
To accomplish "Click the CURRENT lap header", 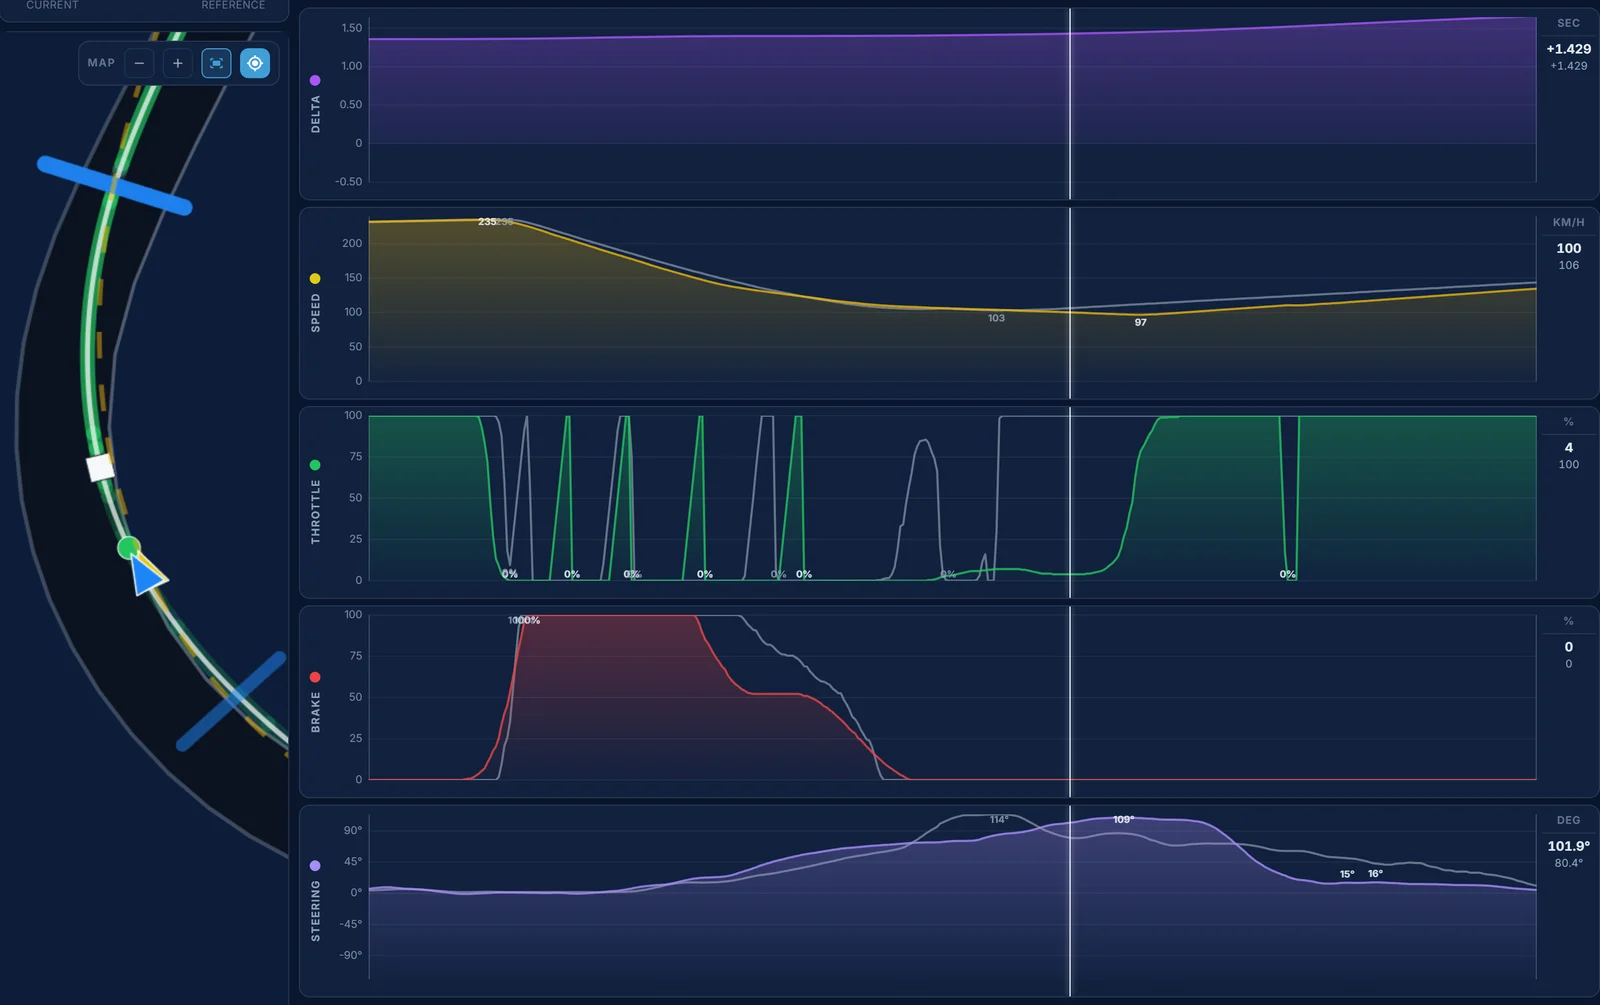I will pos(52,5).
